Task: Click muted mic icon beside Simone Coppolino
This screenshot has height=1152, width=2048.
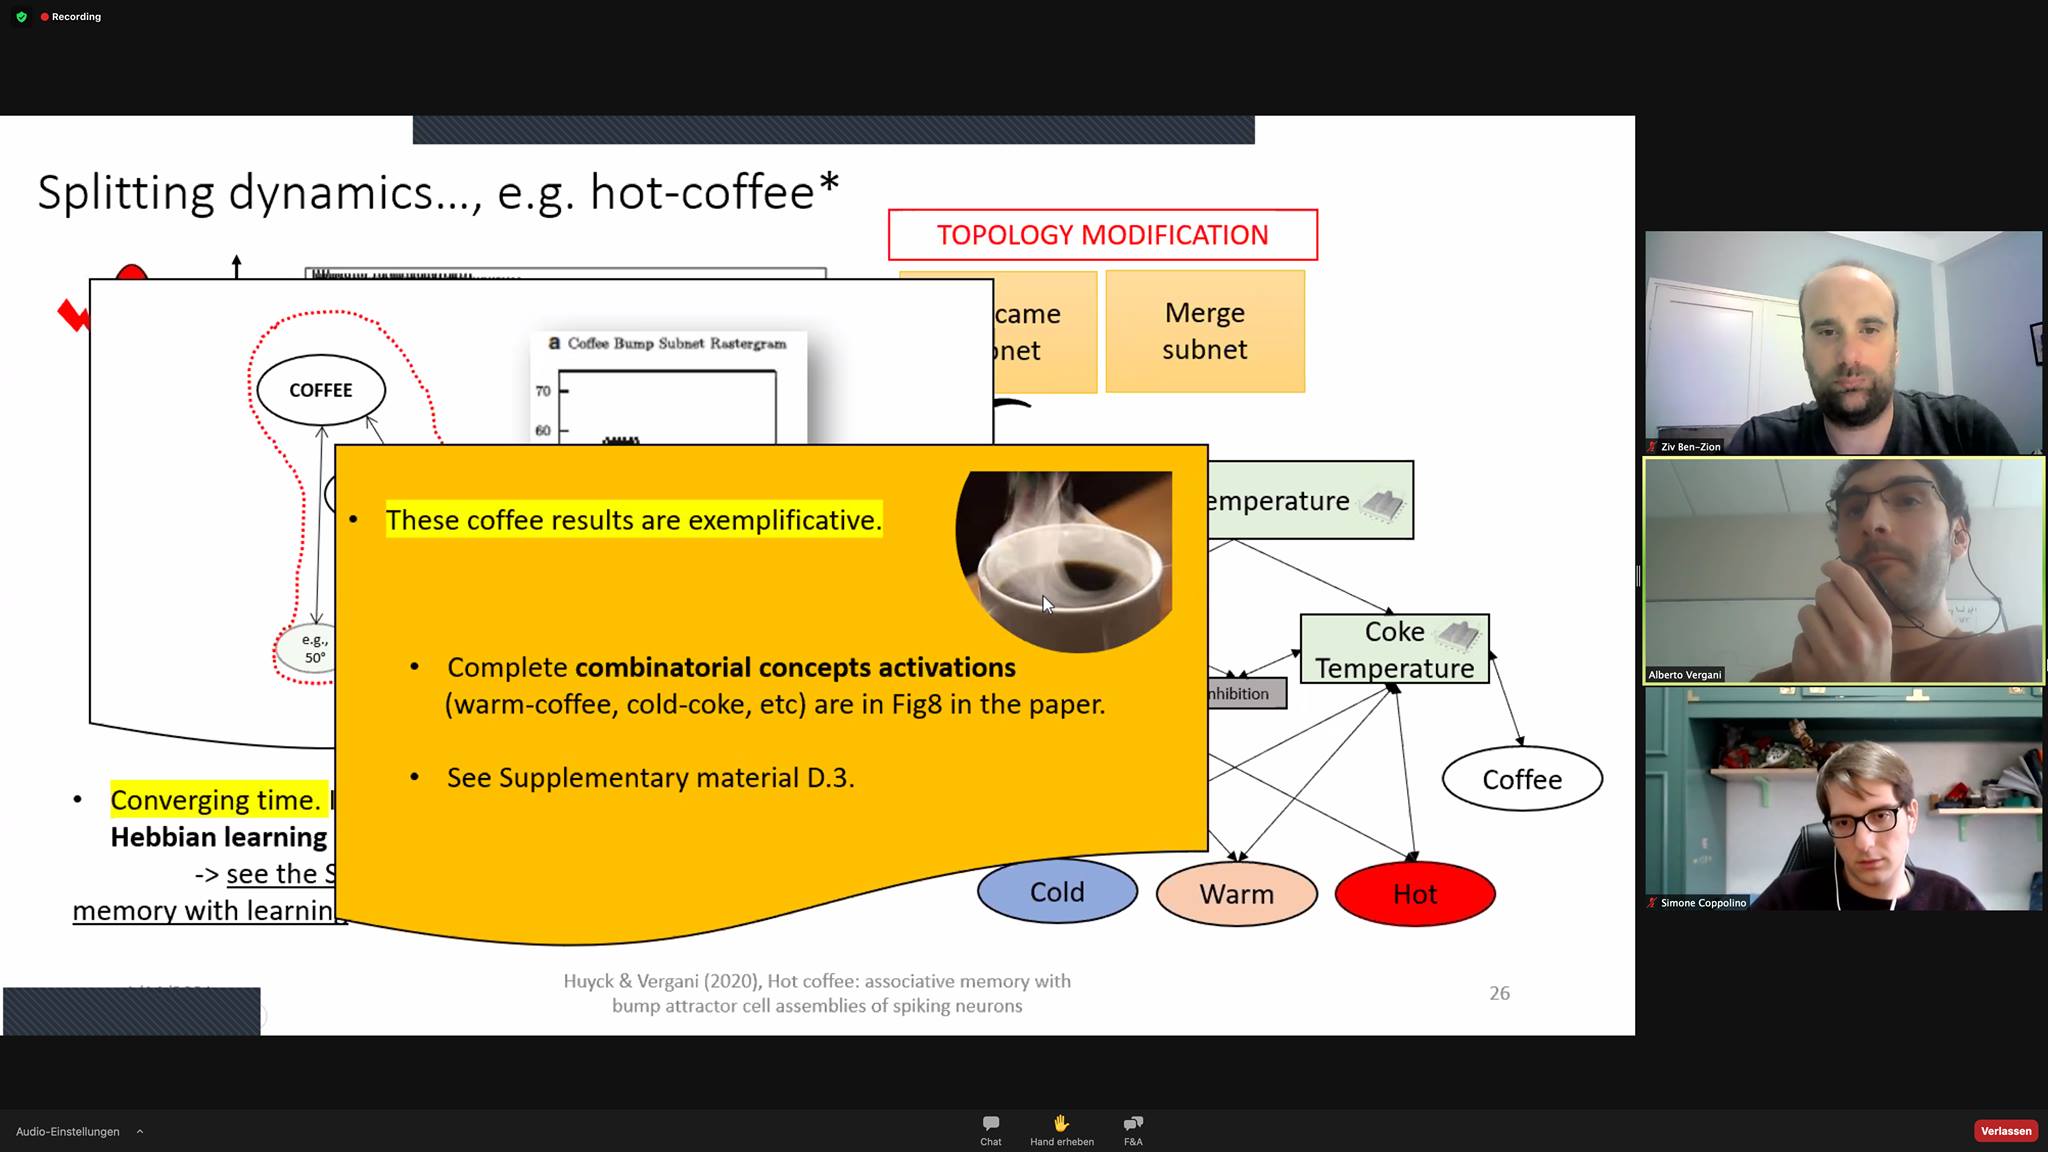Action: (x=1653, y=903)
